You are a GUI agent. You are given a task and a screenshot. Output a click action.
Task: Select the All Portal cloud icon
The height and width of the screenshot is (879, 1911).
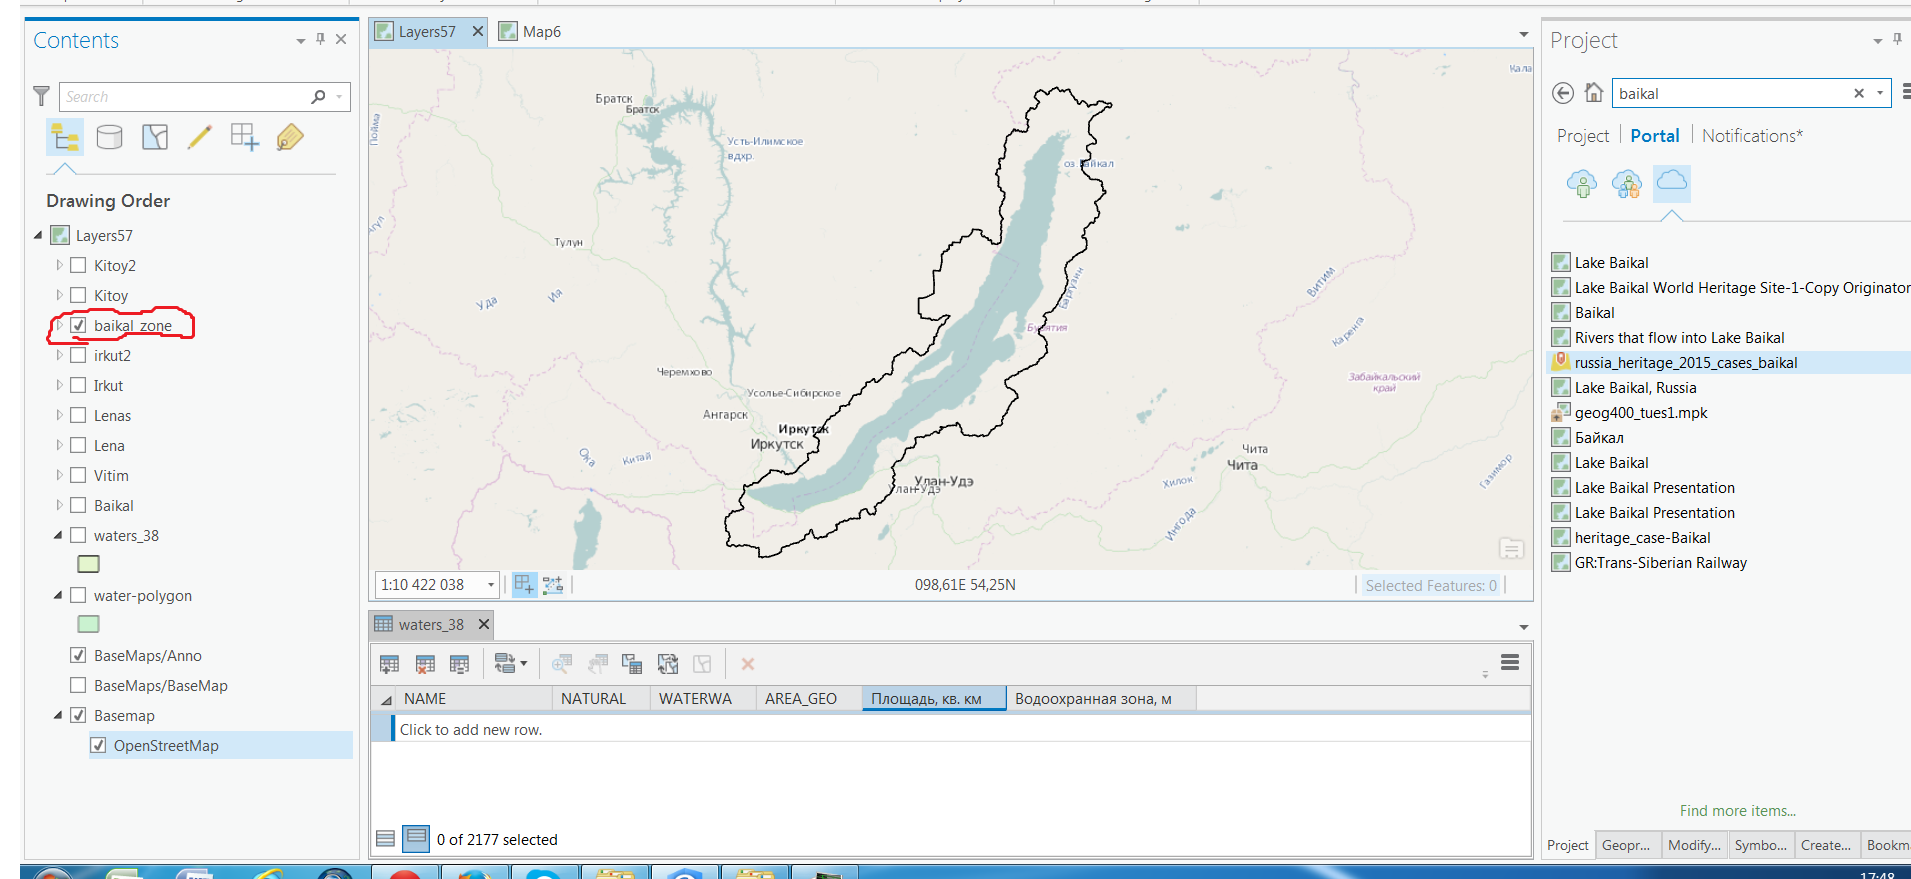click(1671, 183)
